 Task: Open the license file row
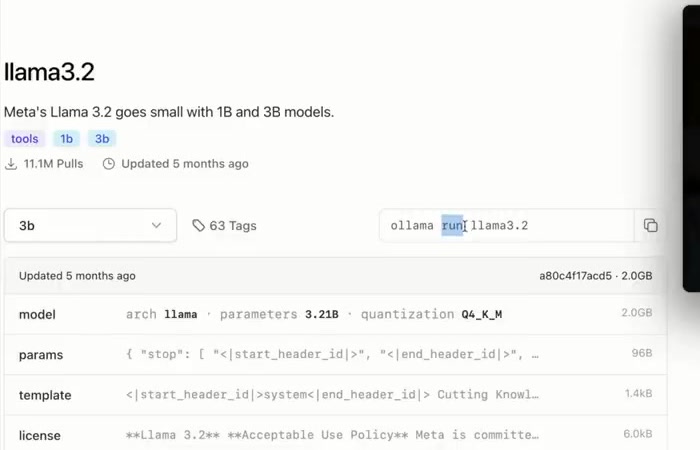click(335, 435)
